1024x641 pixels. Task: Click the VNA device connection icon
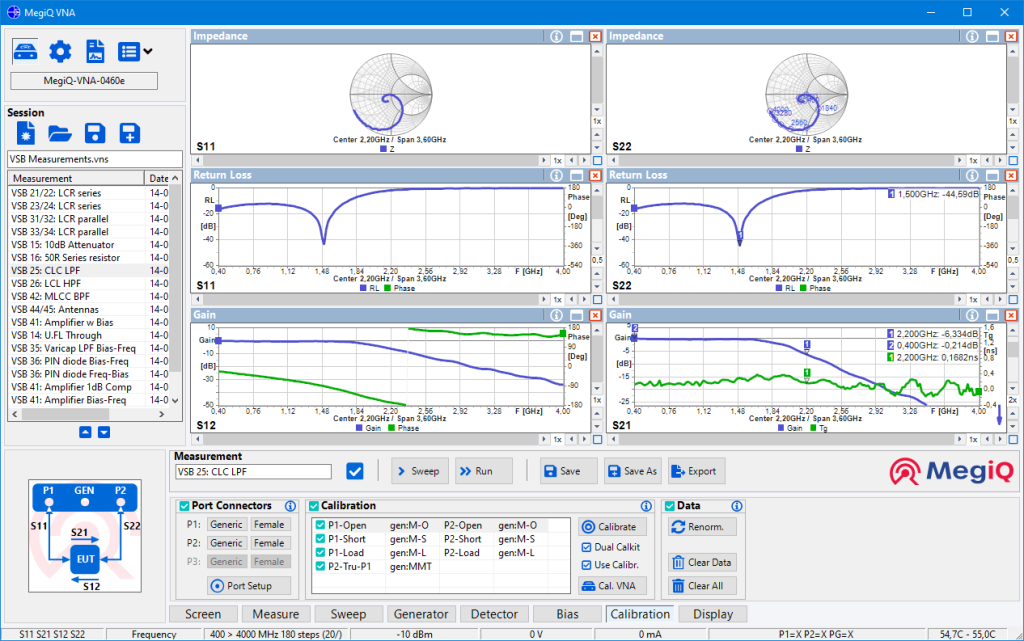[x=26, y=51]
